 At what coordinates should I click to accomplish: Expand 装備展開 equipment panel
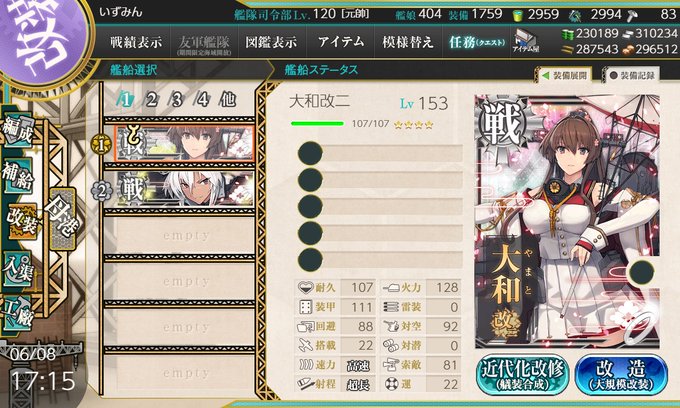point(565,75)
